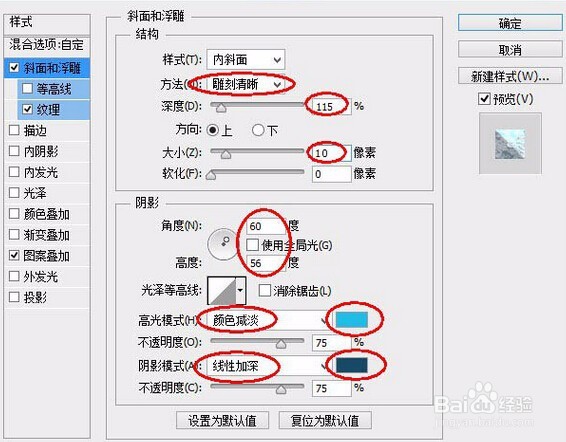Enable 消除锯齿(L) checkbox
The width and height of the screenshot is (566, 442).
pyautogui.click(x=265, y=290)
